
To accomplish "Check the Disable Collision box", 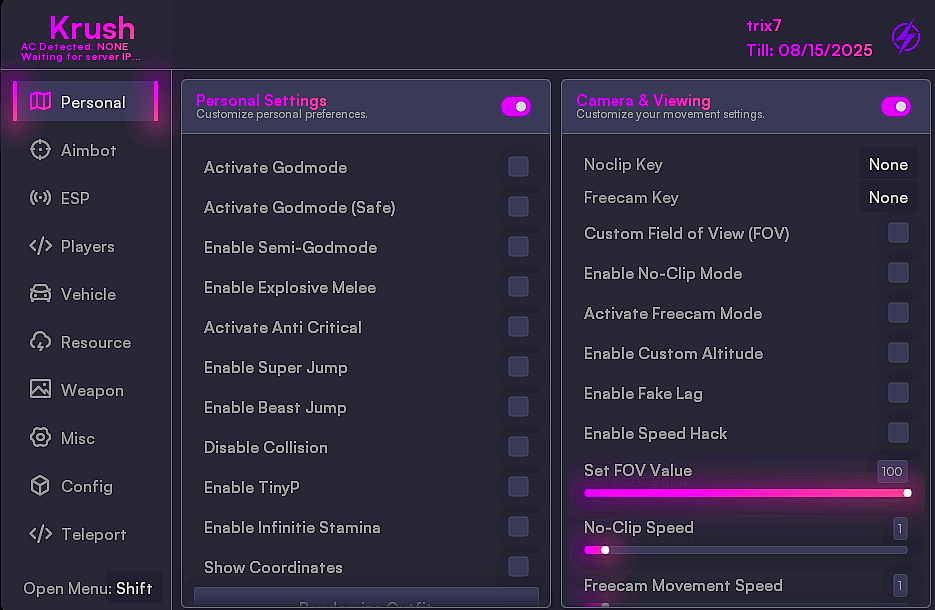I will [x=518, y=447].
